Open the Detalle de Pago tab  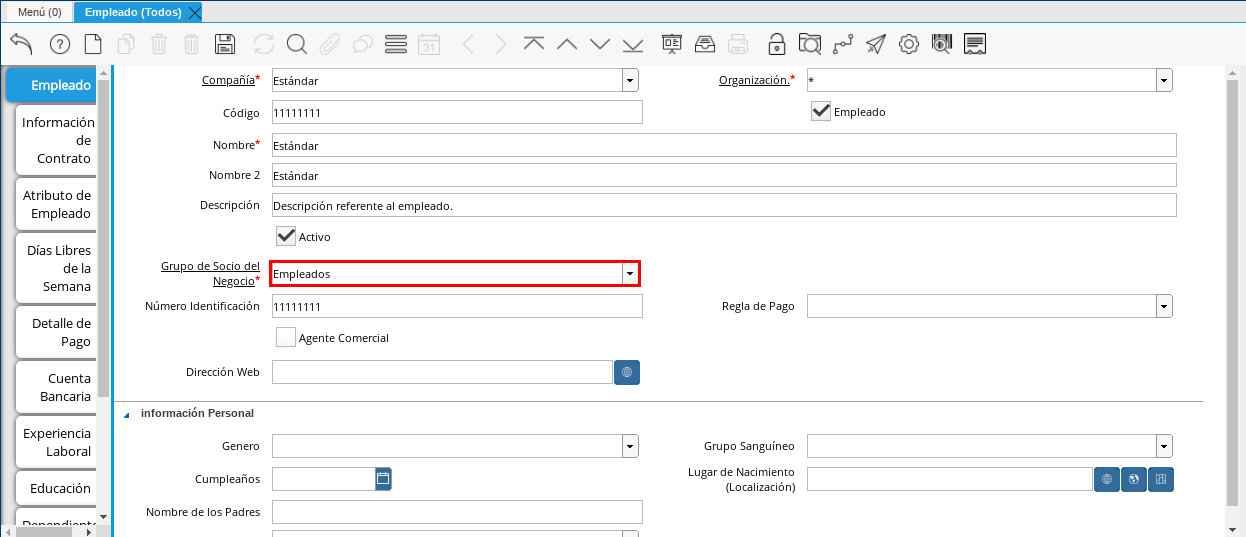click(57, 332)
